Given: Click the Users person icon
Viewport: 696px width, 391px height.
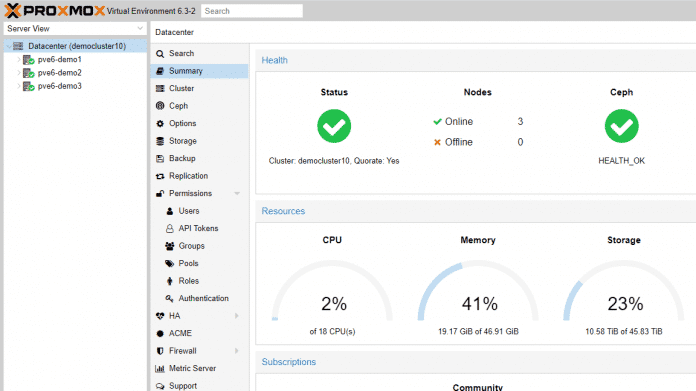Looking at the screenshot, I should [170, 211].
